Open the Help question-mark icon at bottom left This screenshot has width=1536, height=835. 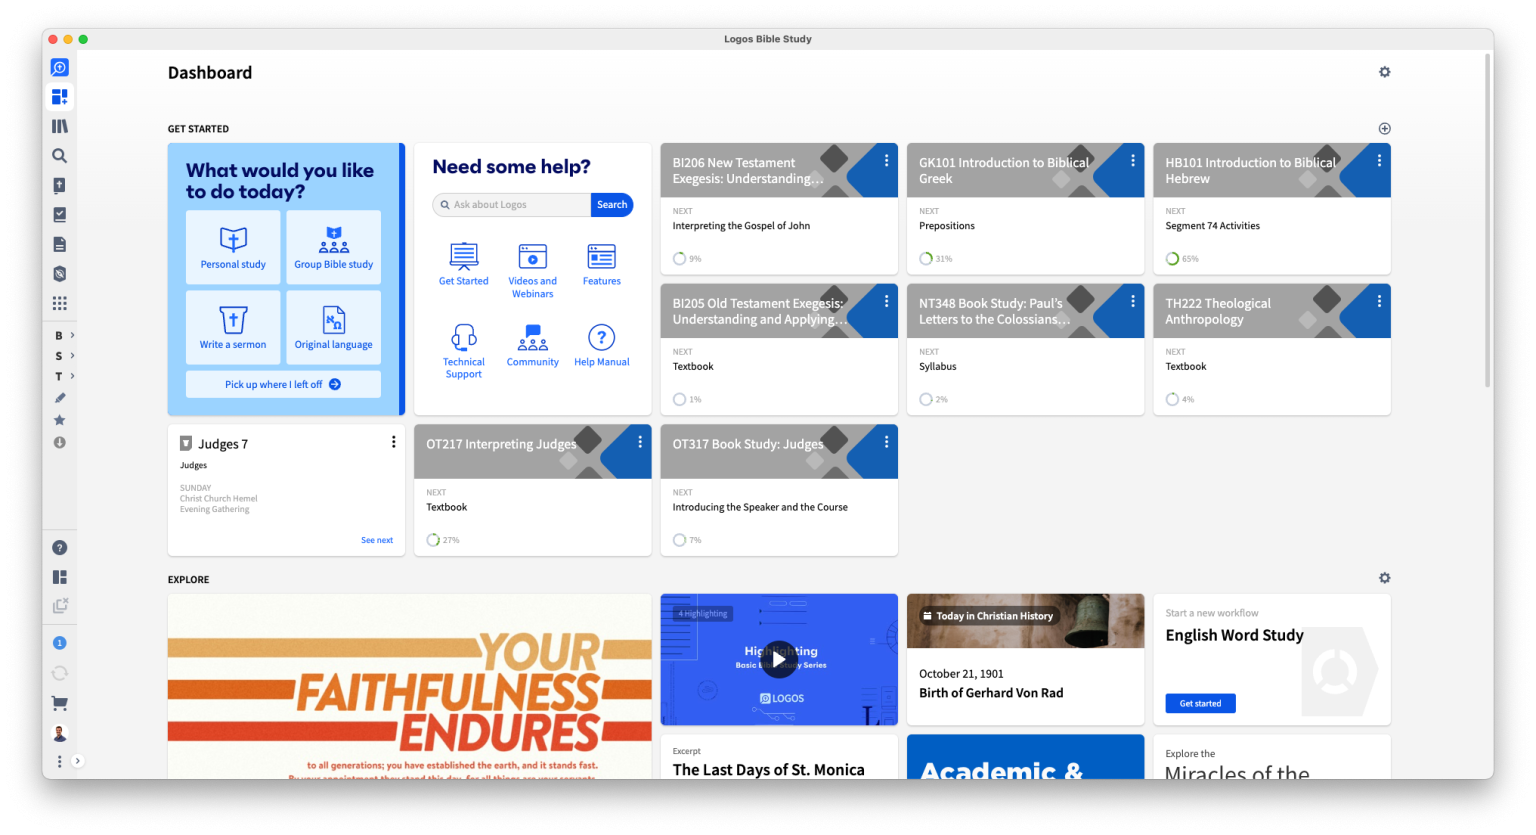click(59, 547)
